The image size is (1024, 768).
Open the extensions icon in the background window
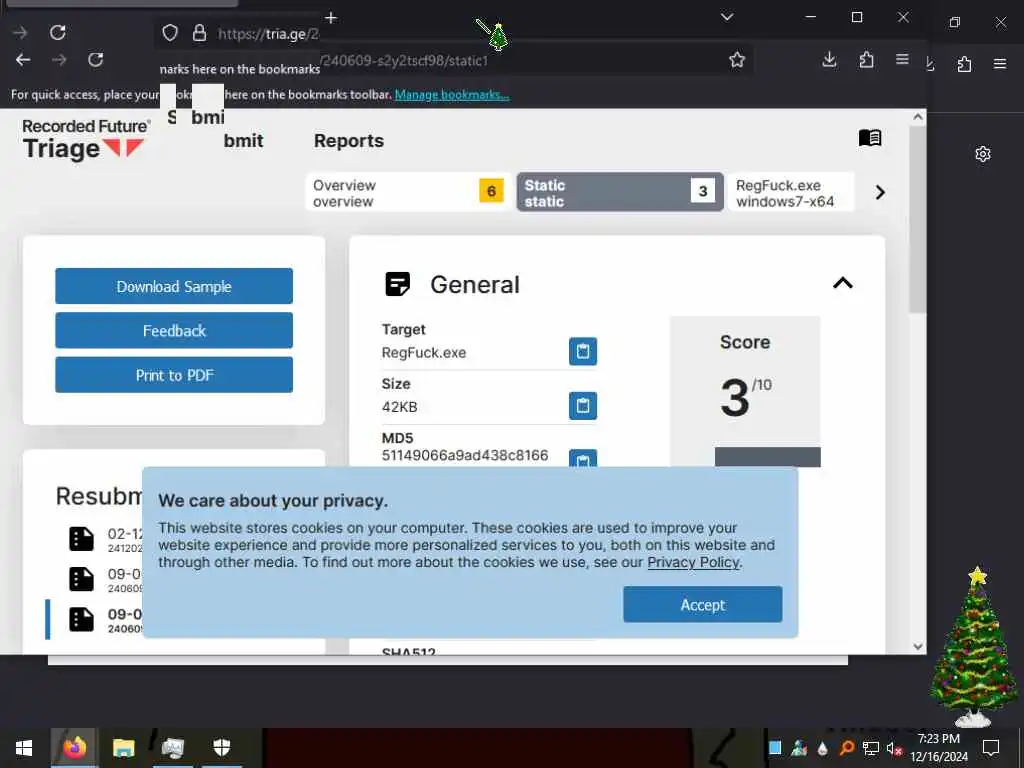pos(964,64)
